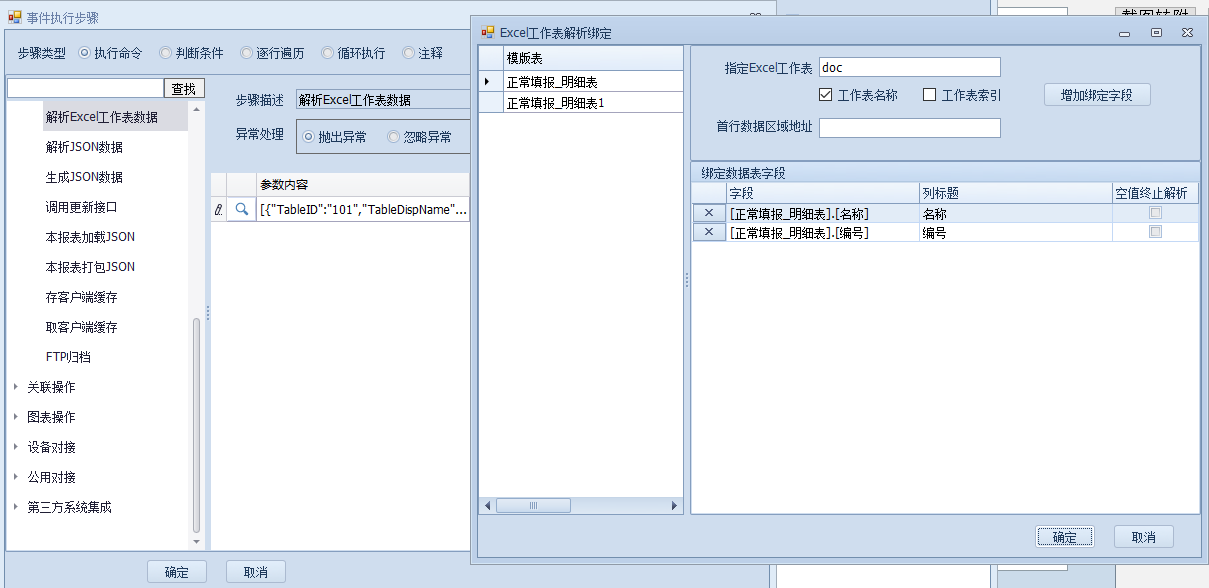Click the pencil edit icon in parameter row

pos(219,210)
